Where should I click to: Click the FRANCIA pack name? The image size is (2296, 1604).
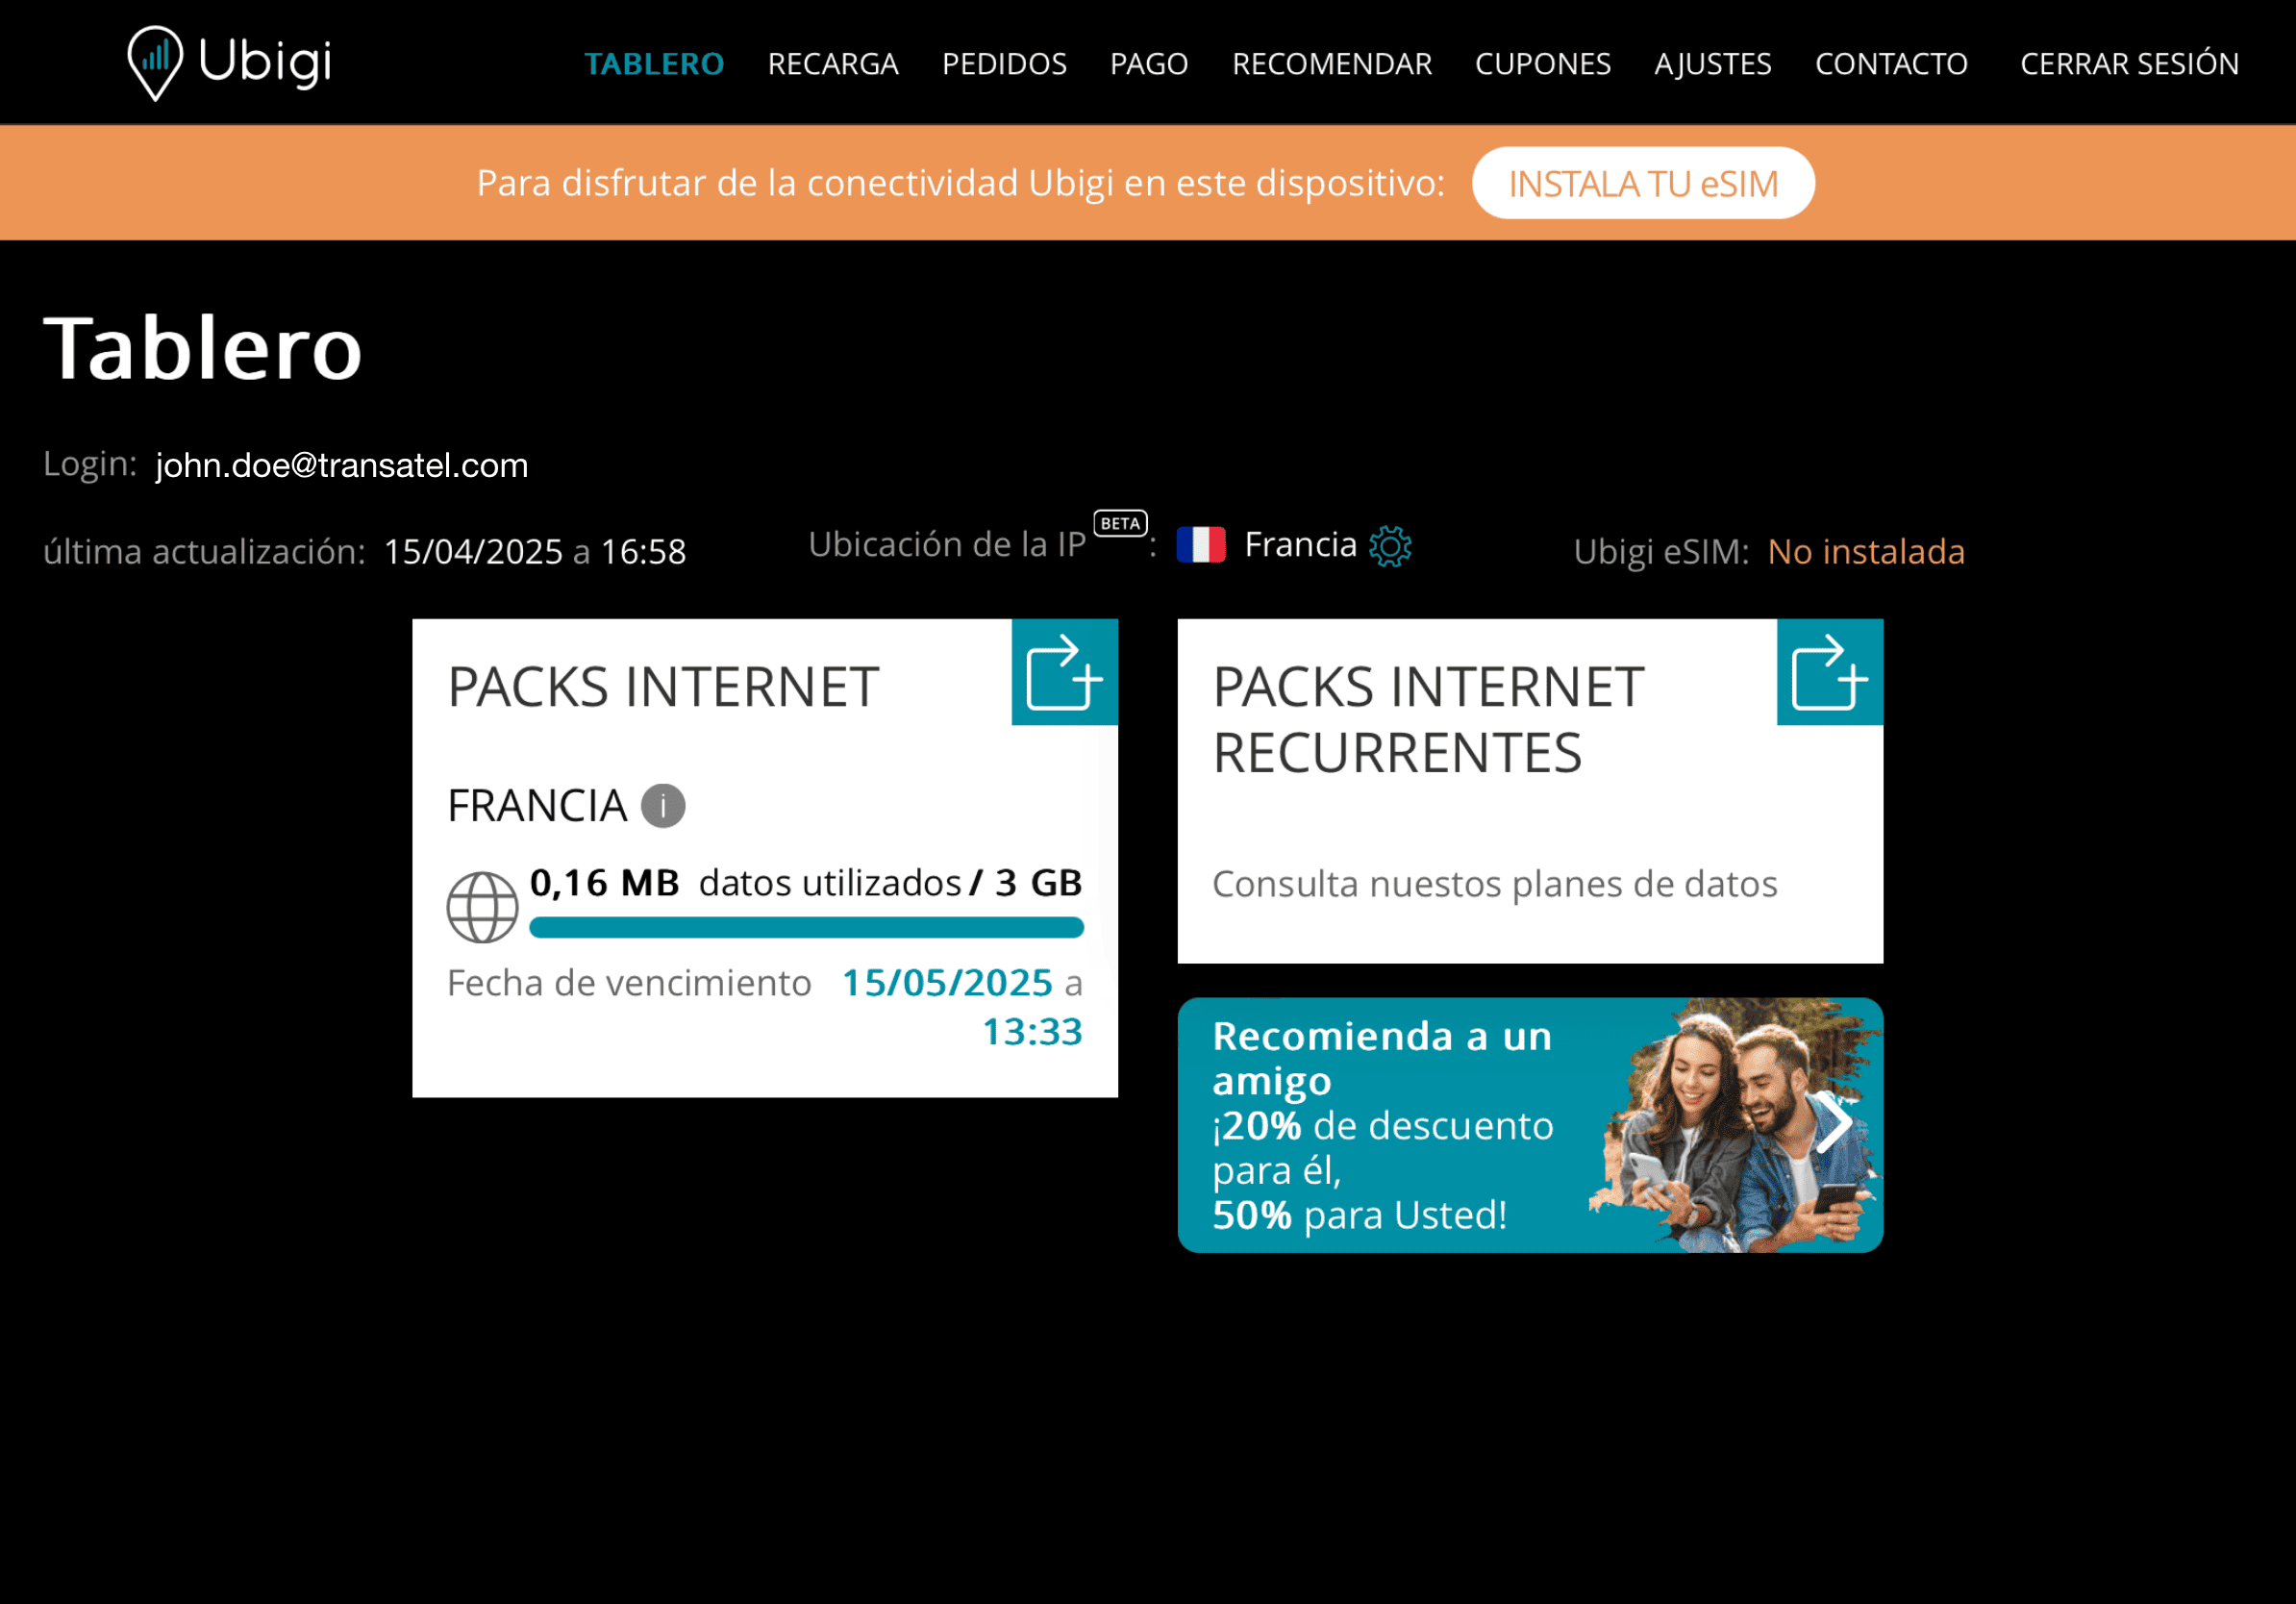coord(537,806)
